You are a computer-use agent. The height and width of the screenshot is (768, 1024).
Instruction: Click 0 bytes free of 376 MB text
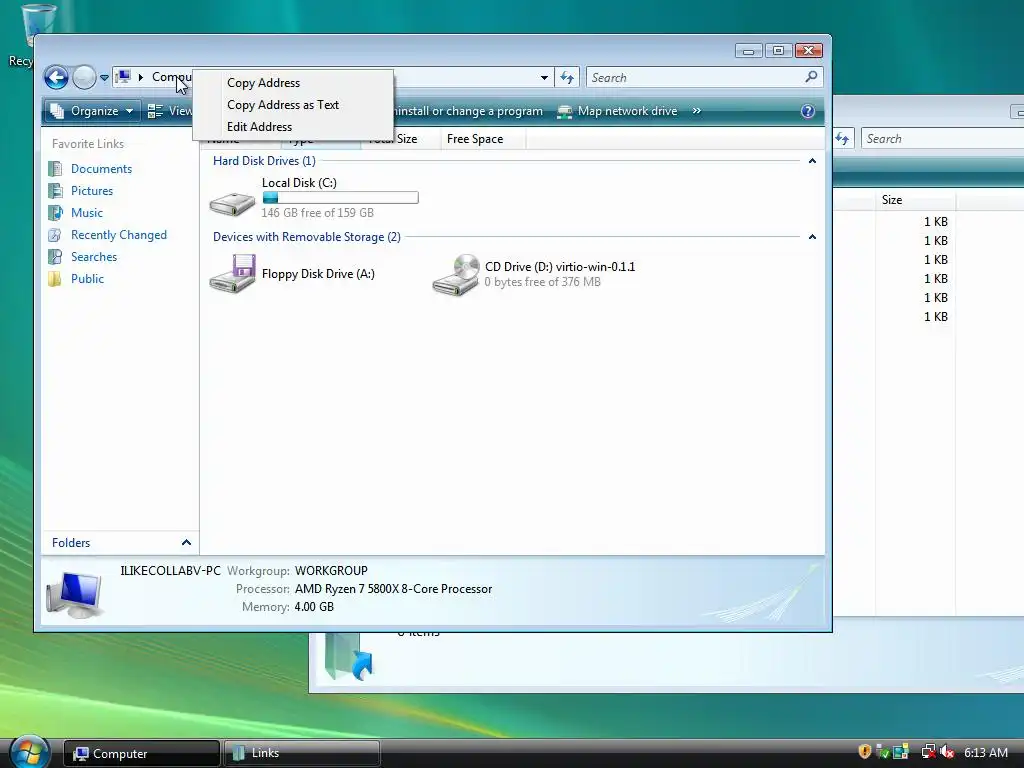click(542, 282)
